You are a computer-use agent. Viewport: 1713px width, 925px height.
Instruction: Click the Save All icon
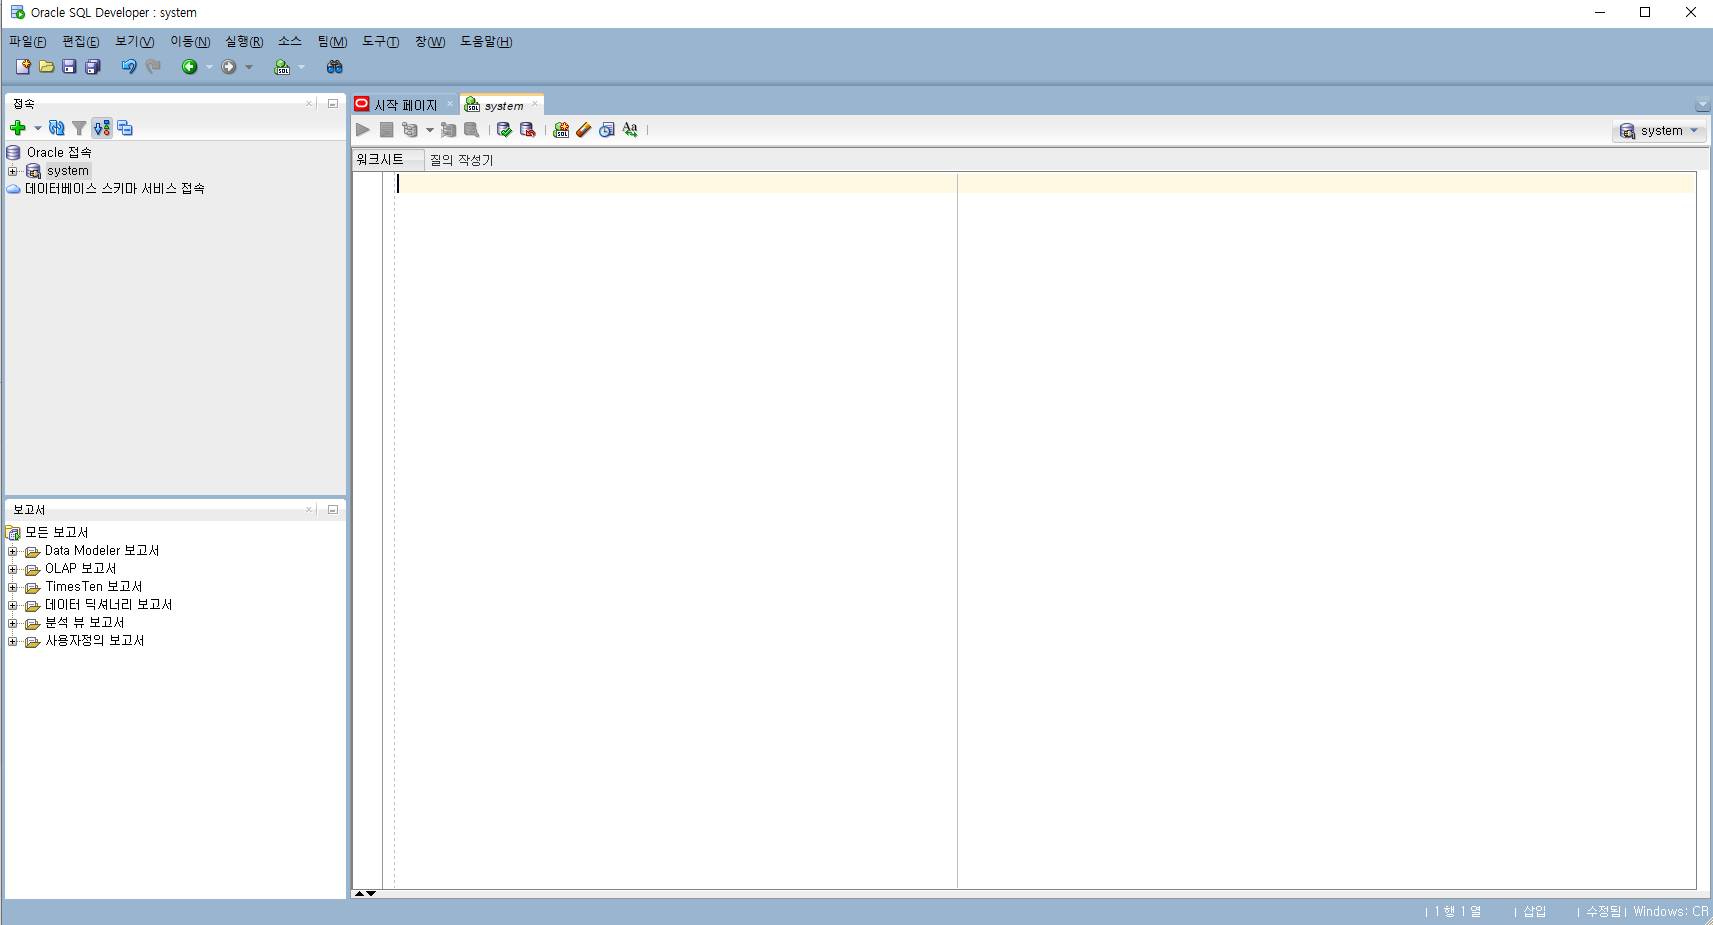pos(93,67)
